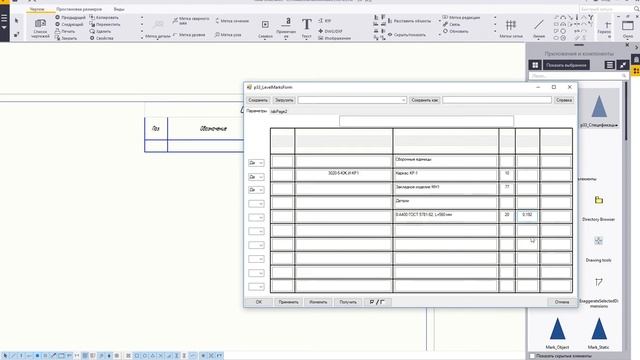Switch side panel to thumbnail grid view
This screenshot has width=640, height=360.
[535, 65]
